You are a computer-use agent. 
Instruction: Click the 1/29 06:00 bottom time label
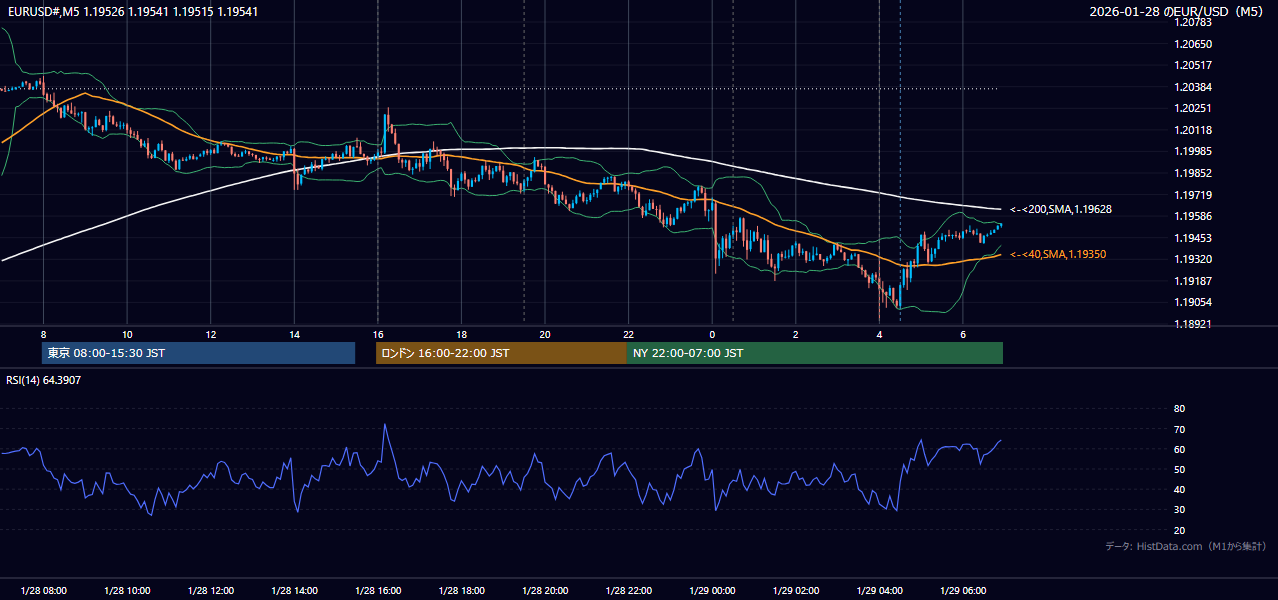pyautogui.click(x=963, y=590)
